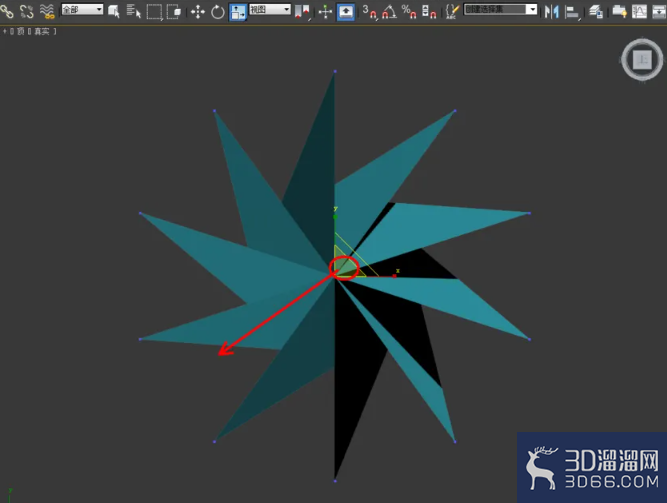Image resolution: width=667 pixels, height=503 pixels.
Task: Select the Link tool (chain icon)
Action: (x=7, y=11)
